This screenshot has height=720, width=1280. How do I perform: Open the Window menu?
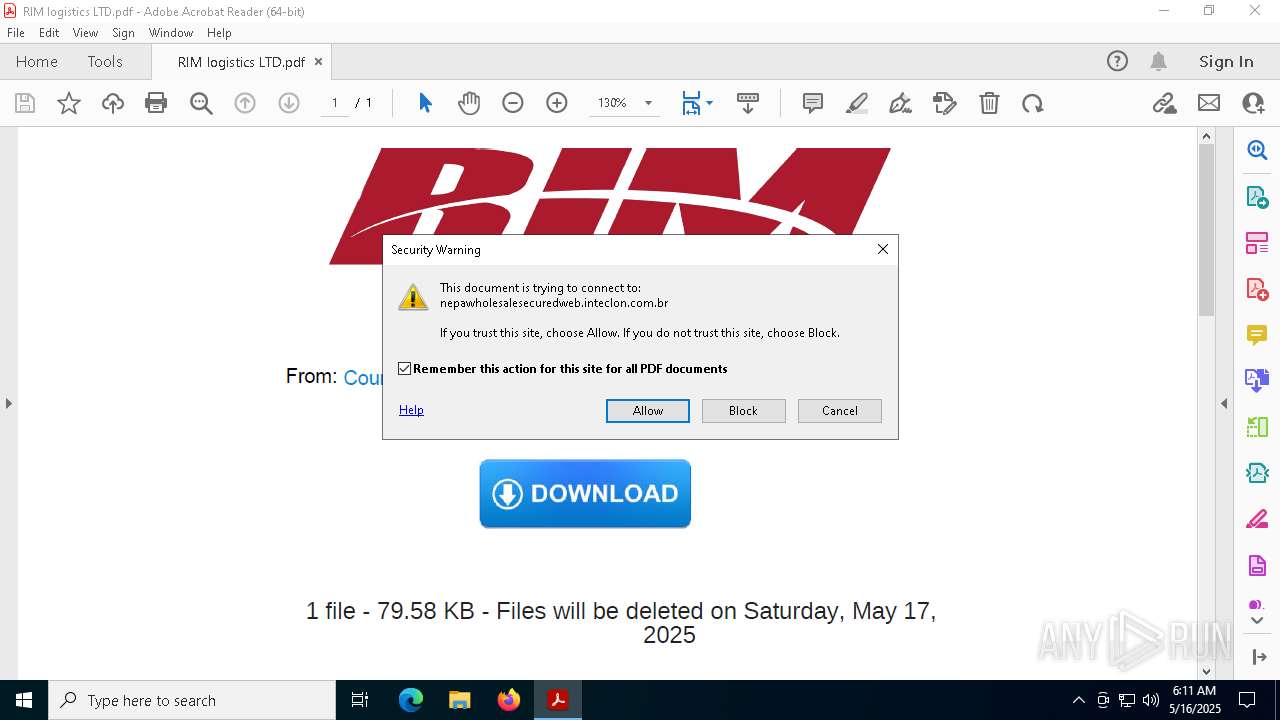point(171,32)
